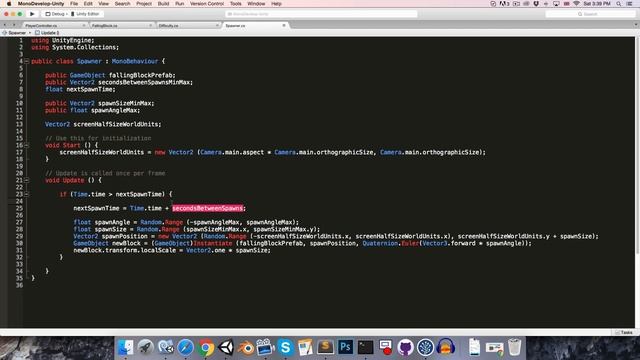Open Terminal from the dock
The width and height of the screenshot is (640, 360).
(365, 348)
